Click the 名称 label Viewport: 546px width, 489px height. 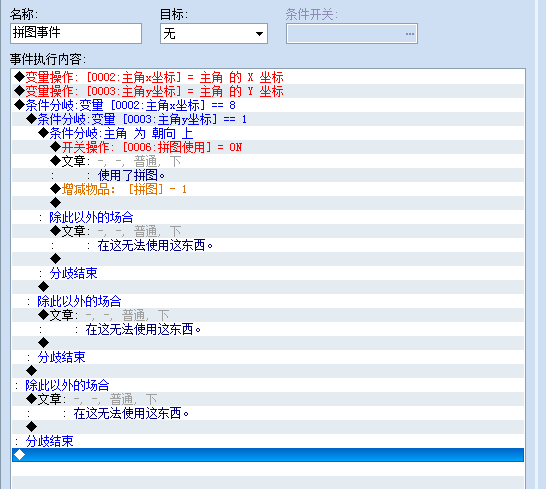[24, 14]
